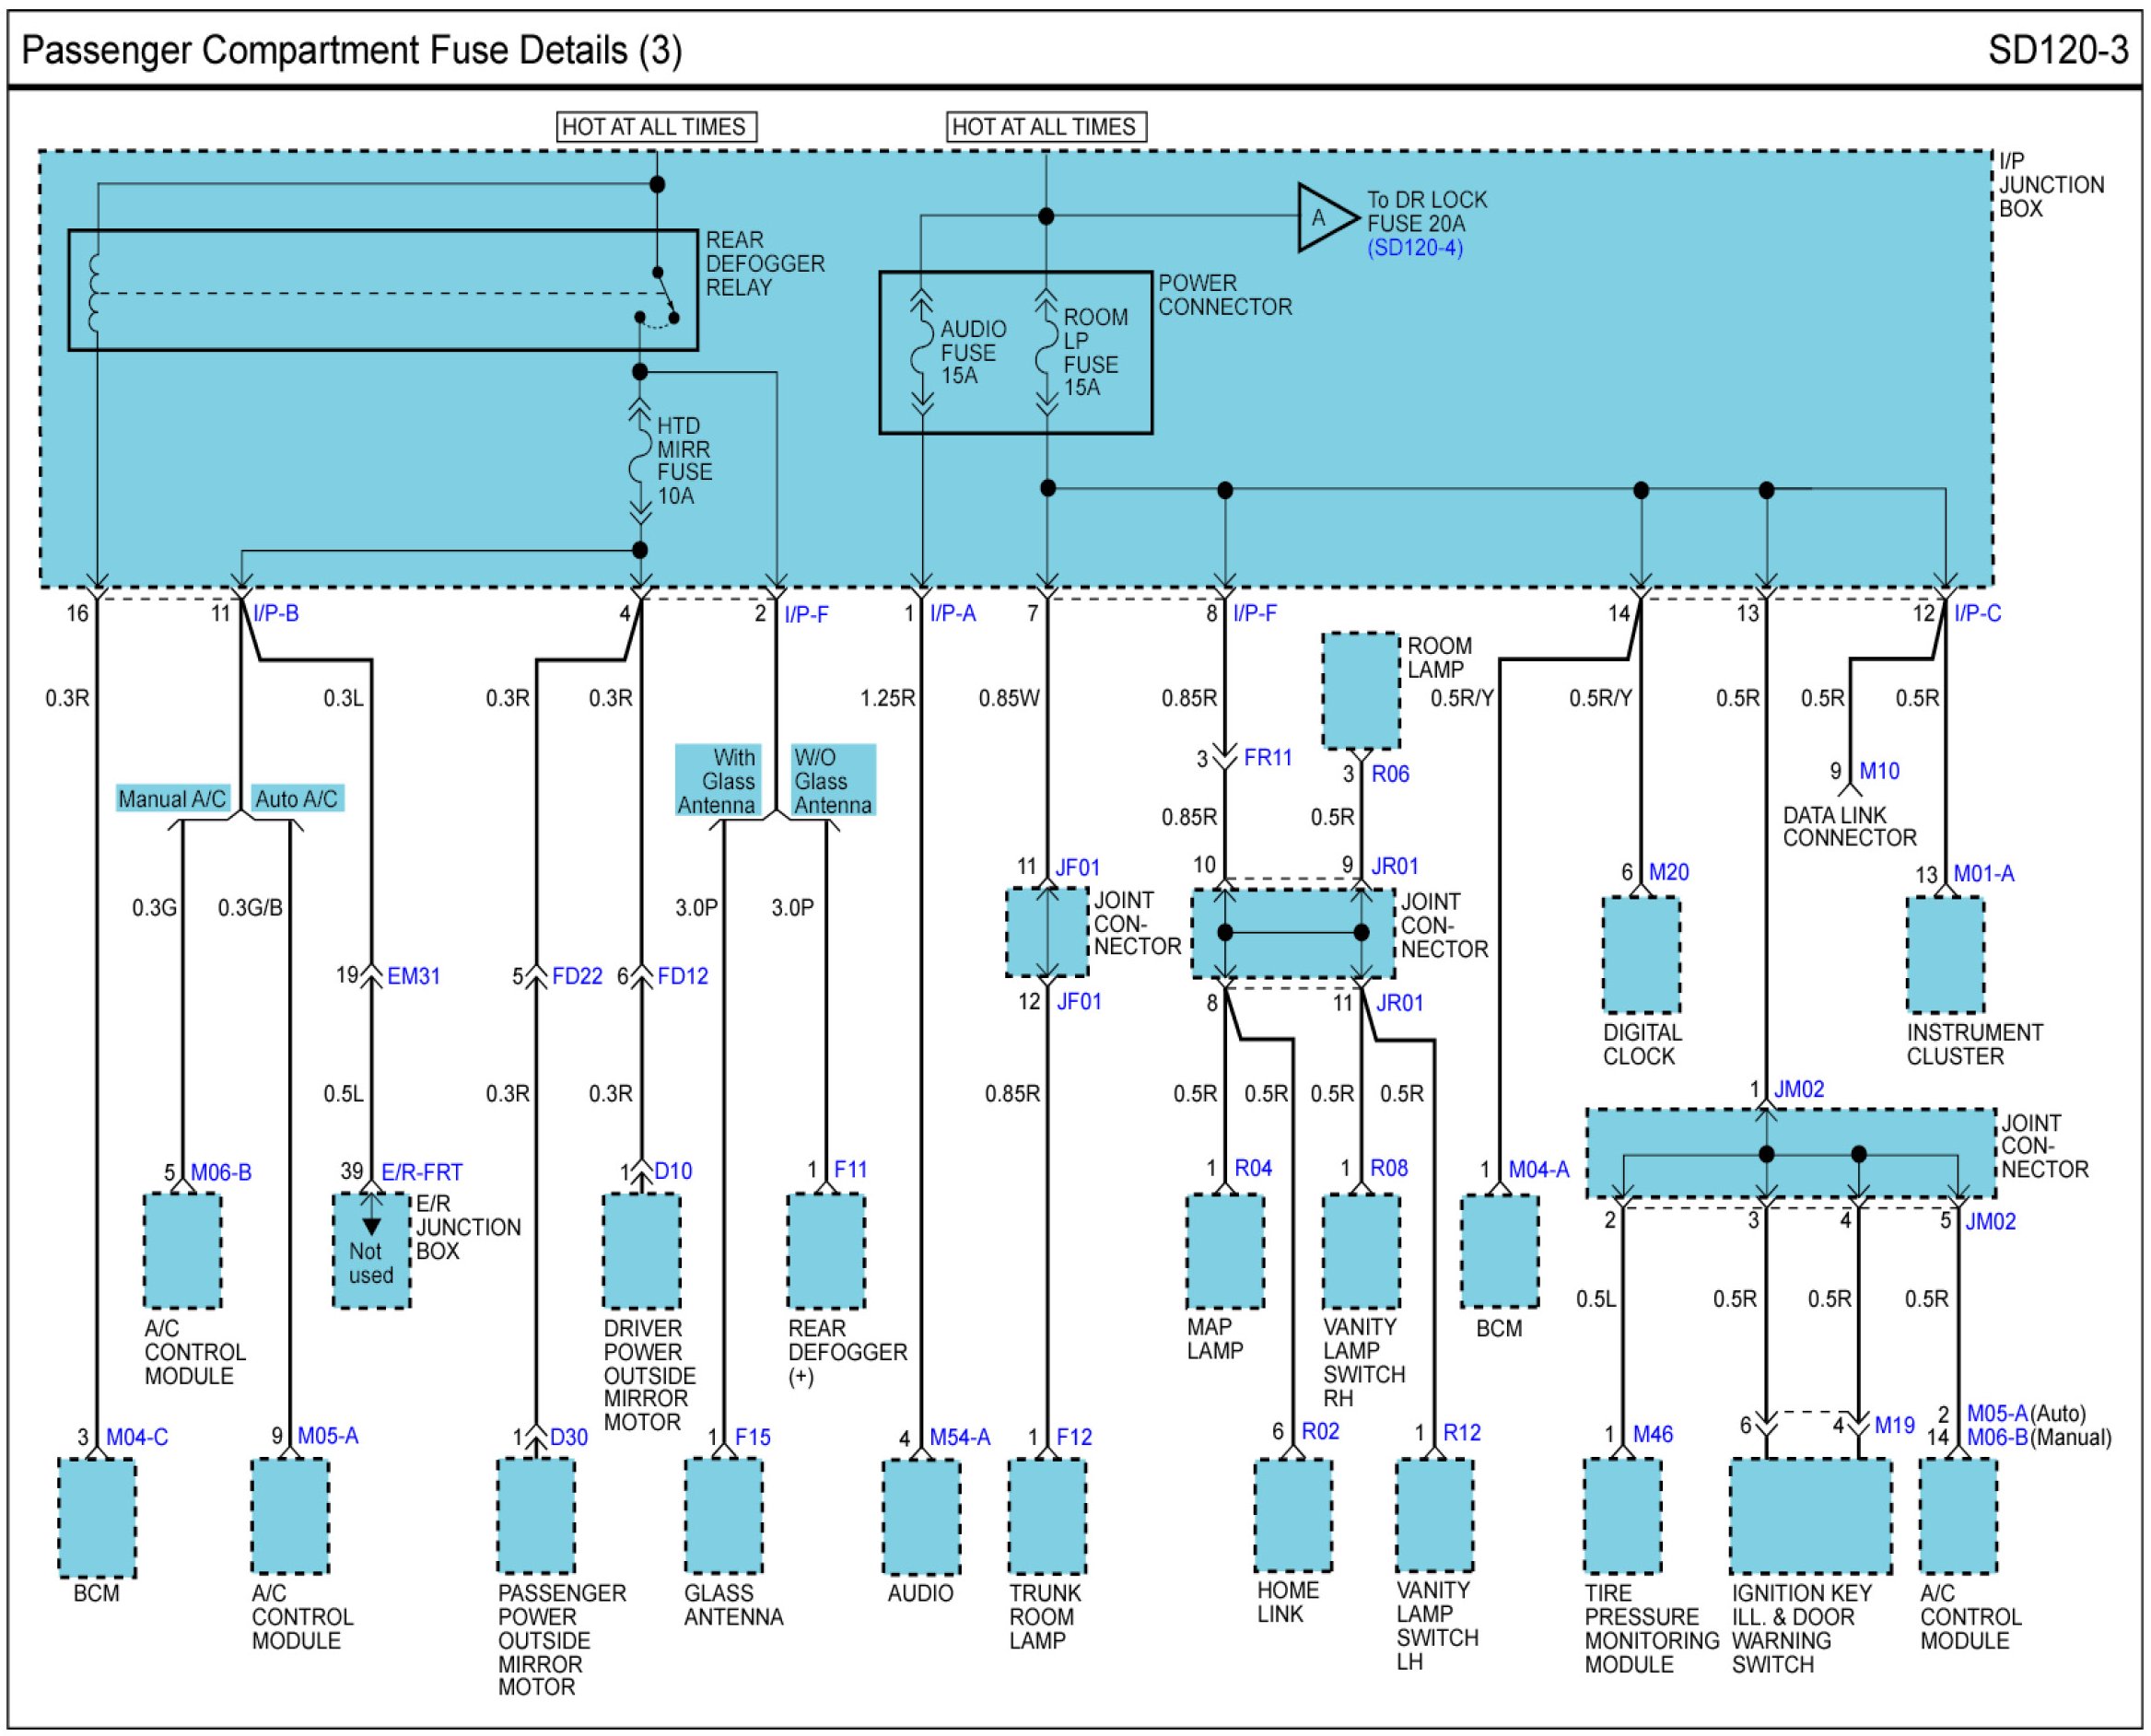Click the E/R Junction Box Not used box
Image resolution: width=2151 pixels, height=1736 pixels.
coord(371,1250)
